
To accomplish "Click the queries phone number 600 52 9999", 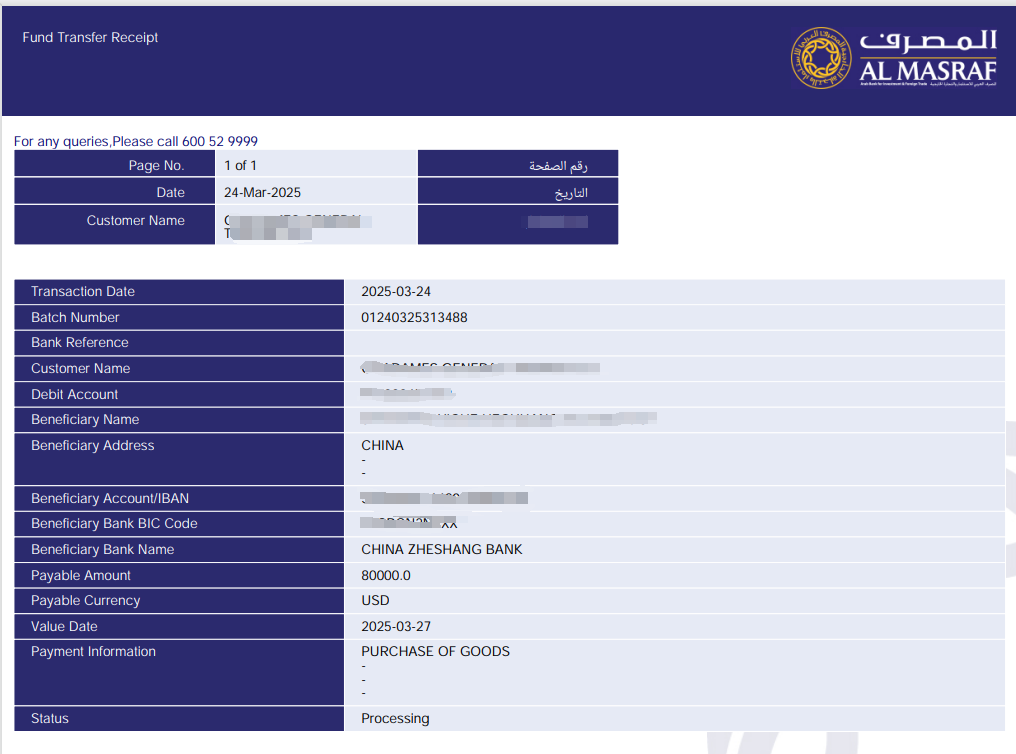I will click(220, 142).
